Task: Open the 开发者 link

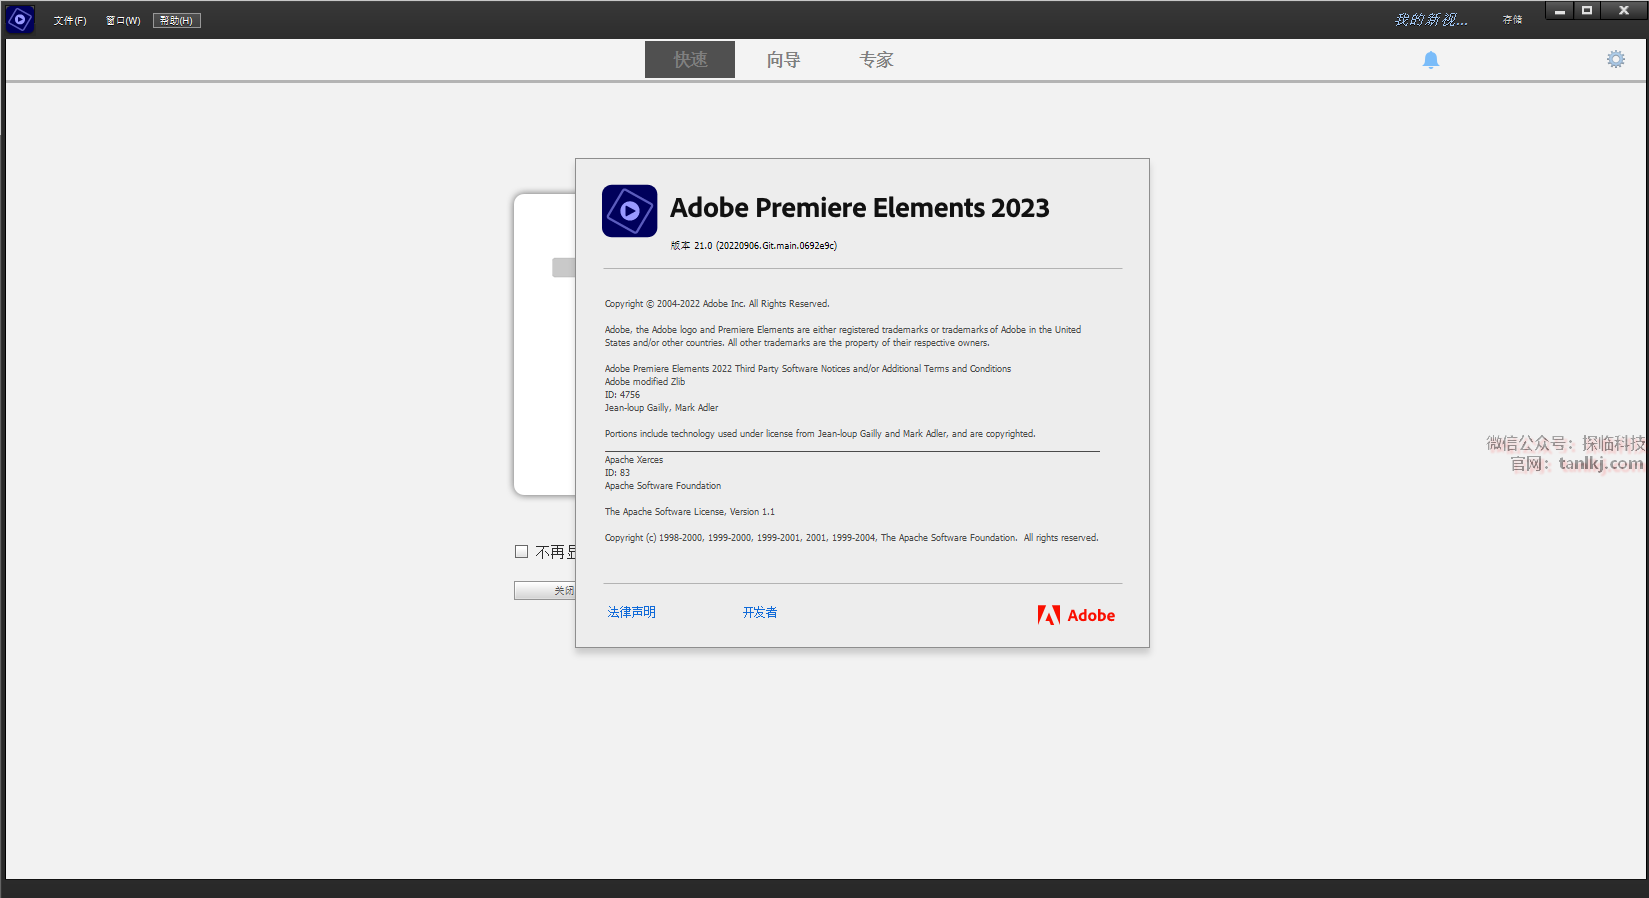Action: (x=760, y=612)
